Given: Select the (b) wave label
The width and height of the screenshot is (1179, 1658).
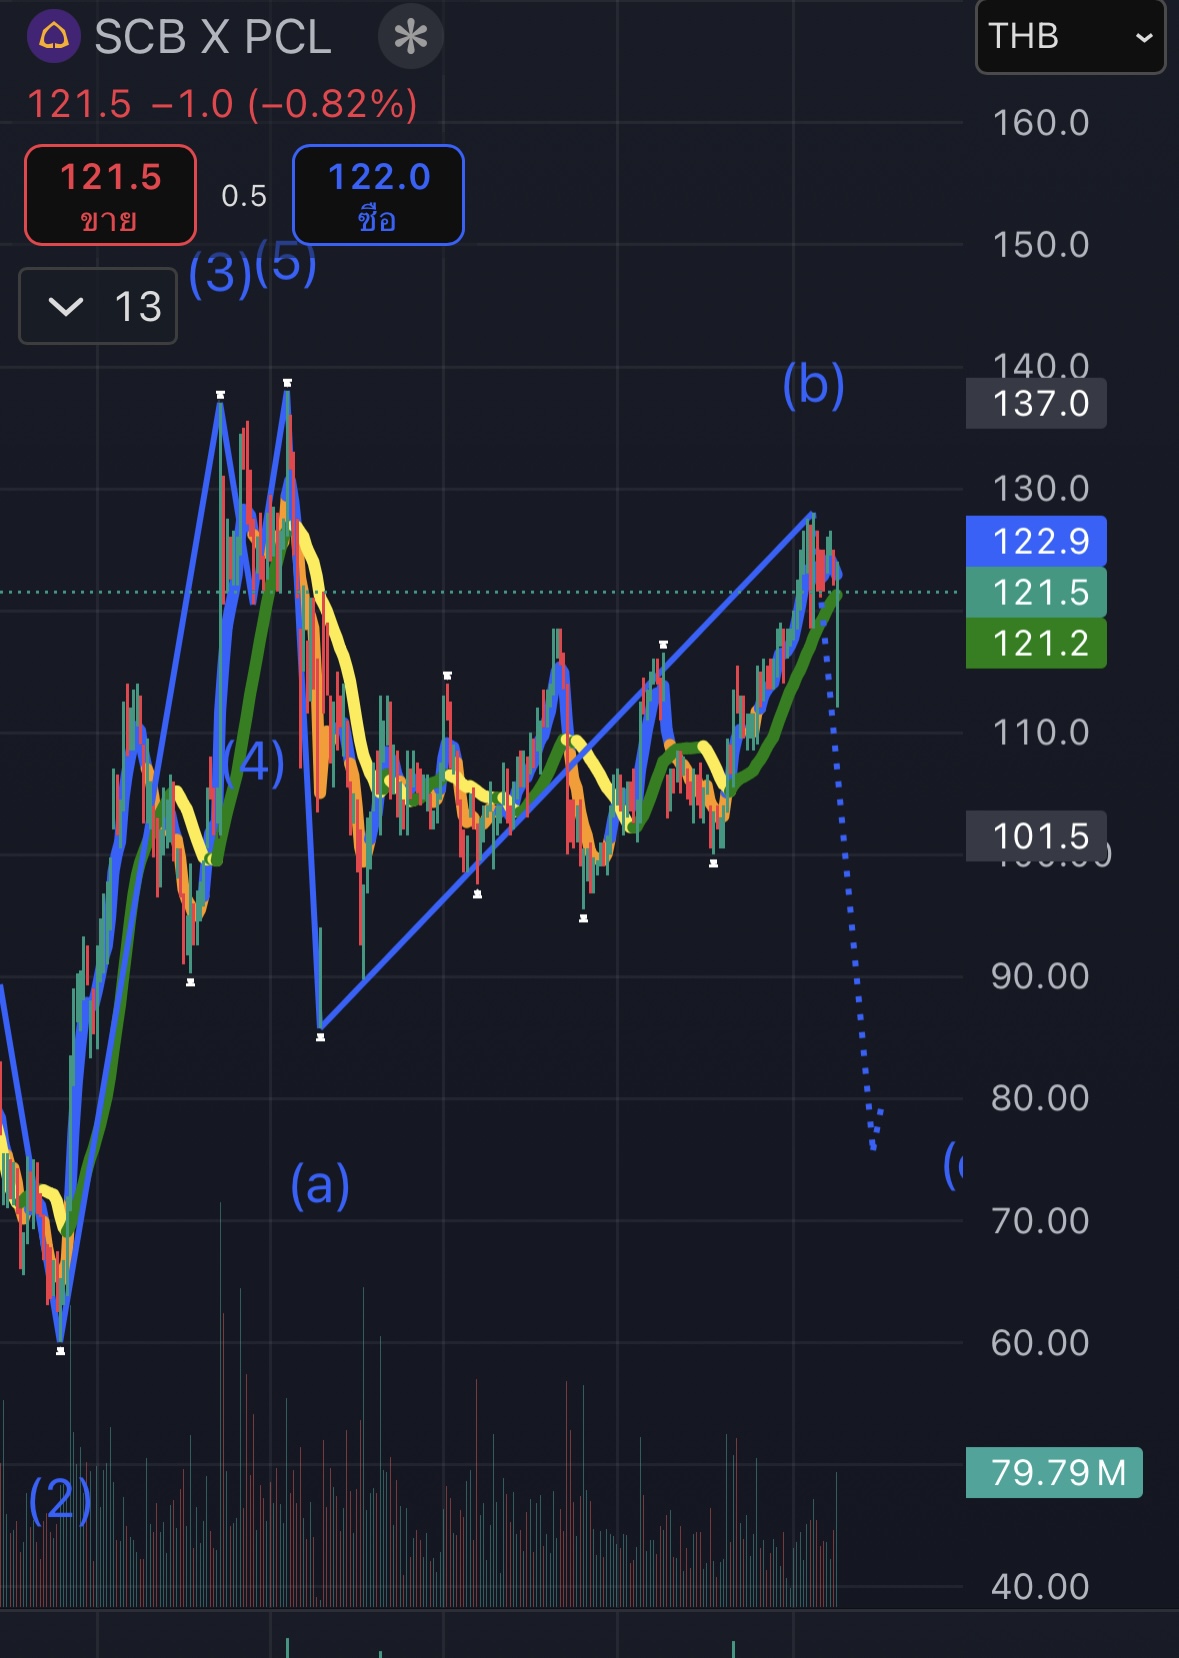Looking at the screenshot, I should coord(814,384).
